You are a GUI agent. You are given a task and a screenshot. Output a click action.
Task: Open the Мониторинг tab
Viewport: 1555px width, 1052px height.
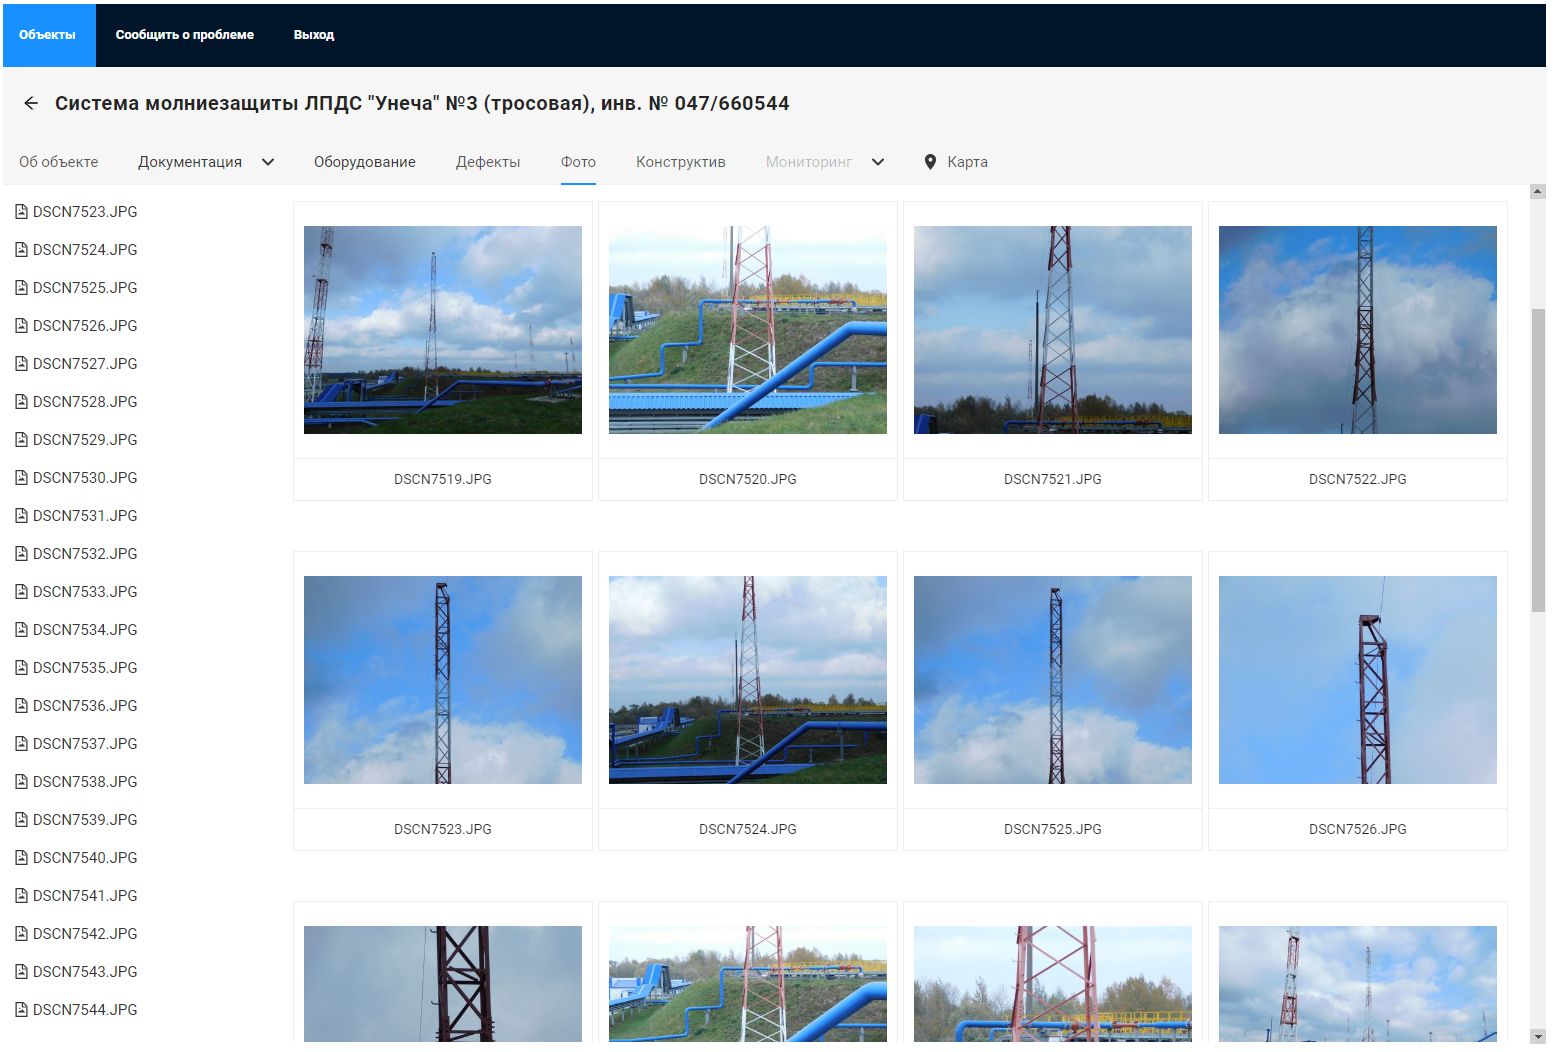809,162
